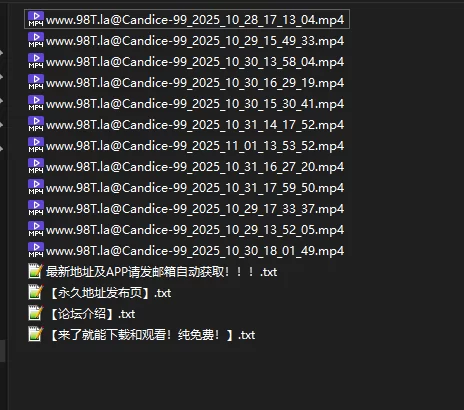Click MP4 icon of 10_29_15_49_33 file

pyautogui.click(x=36, y=40)
